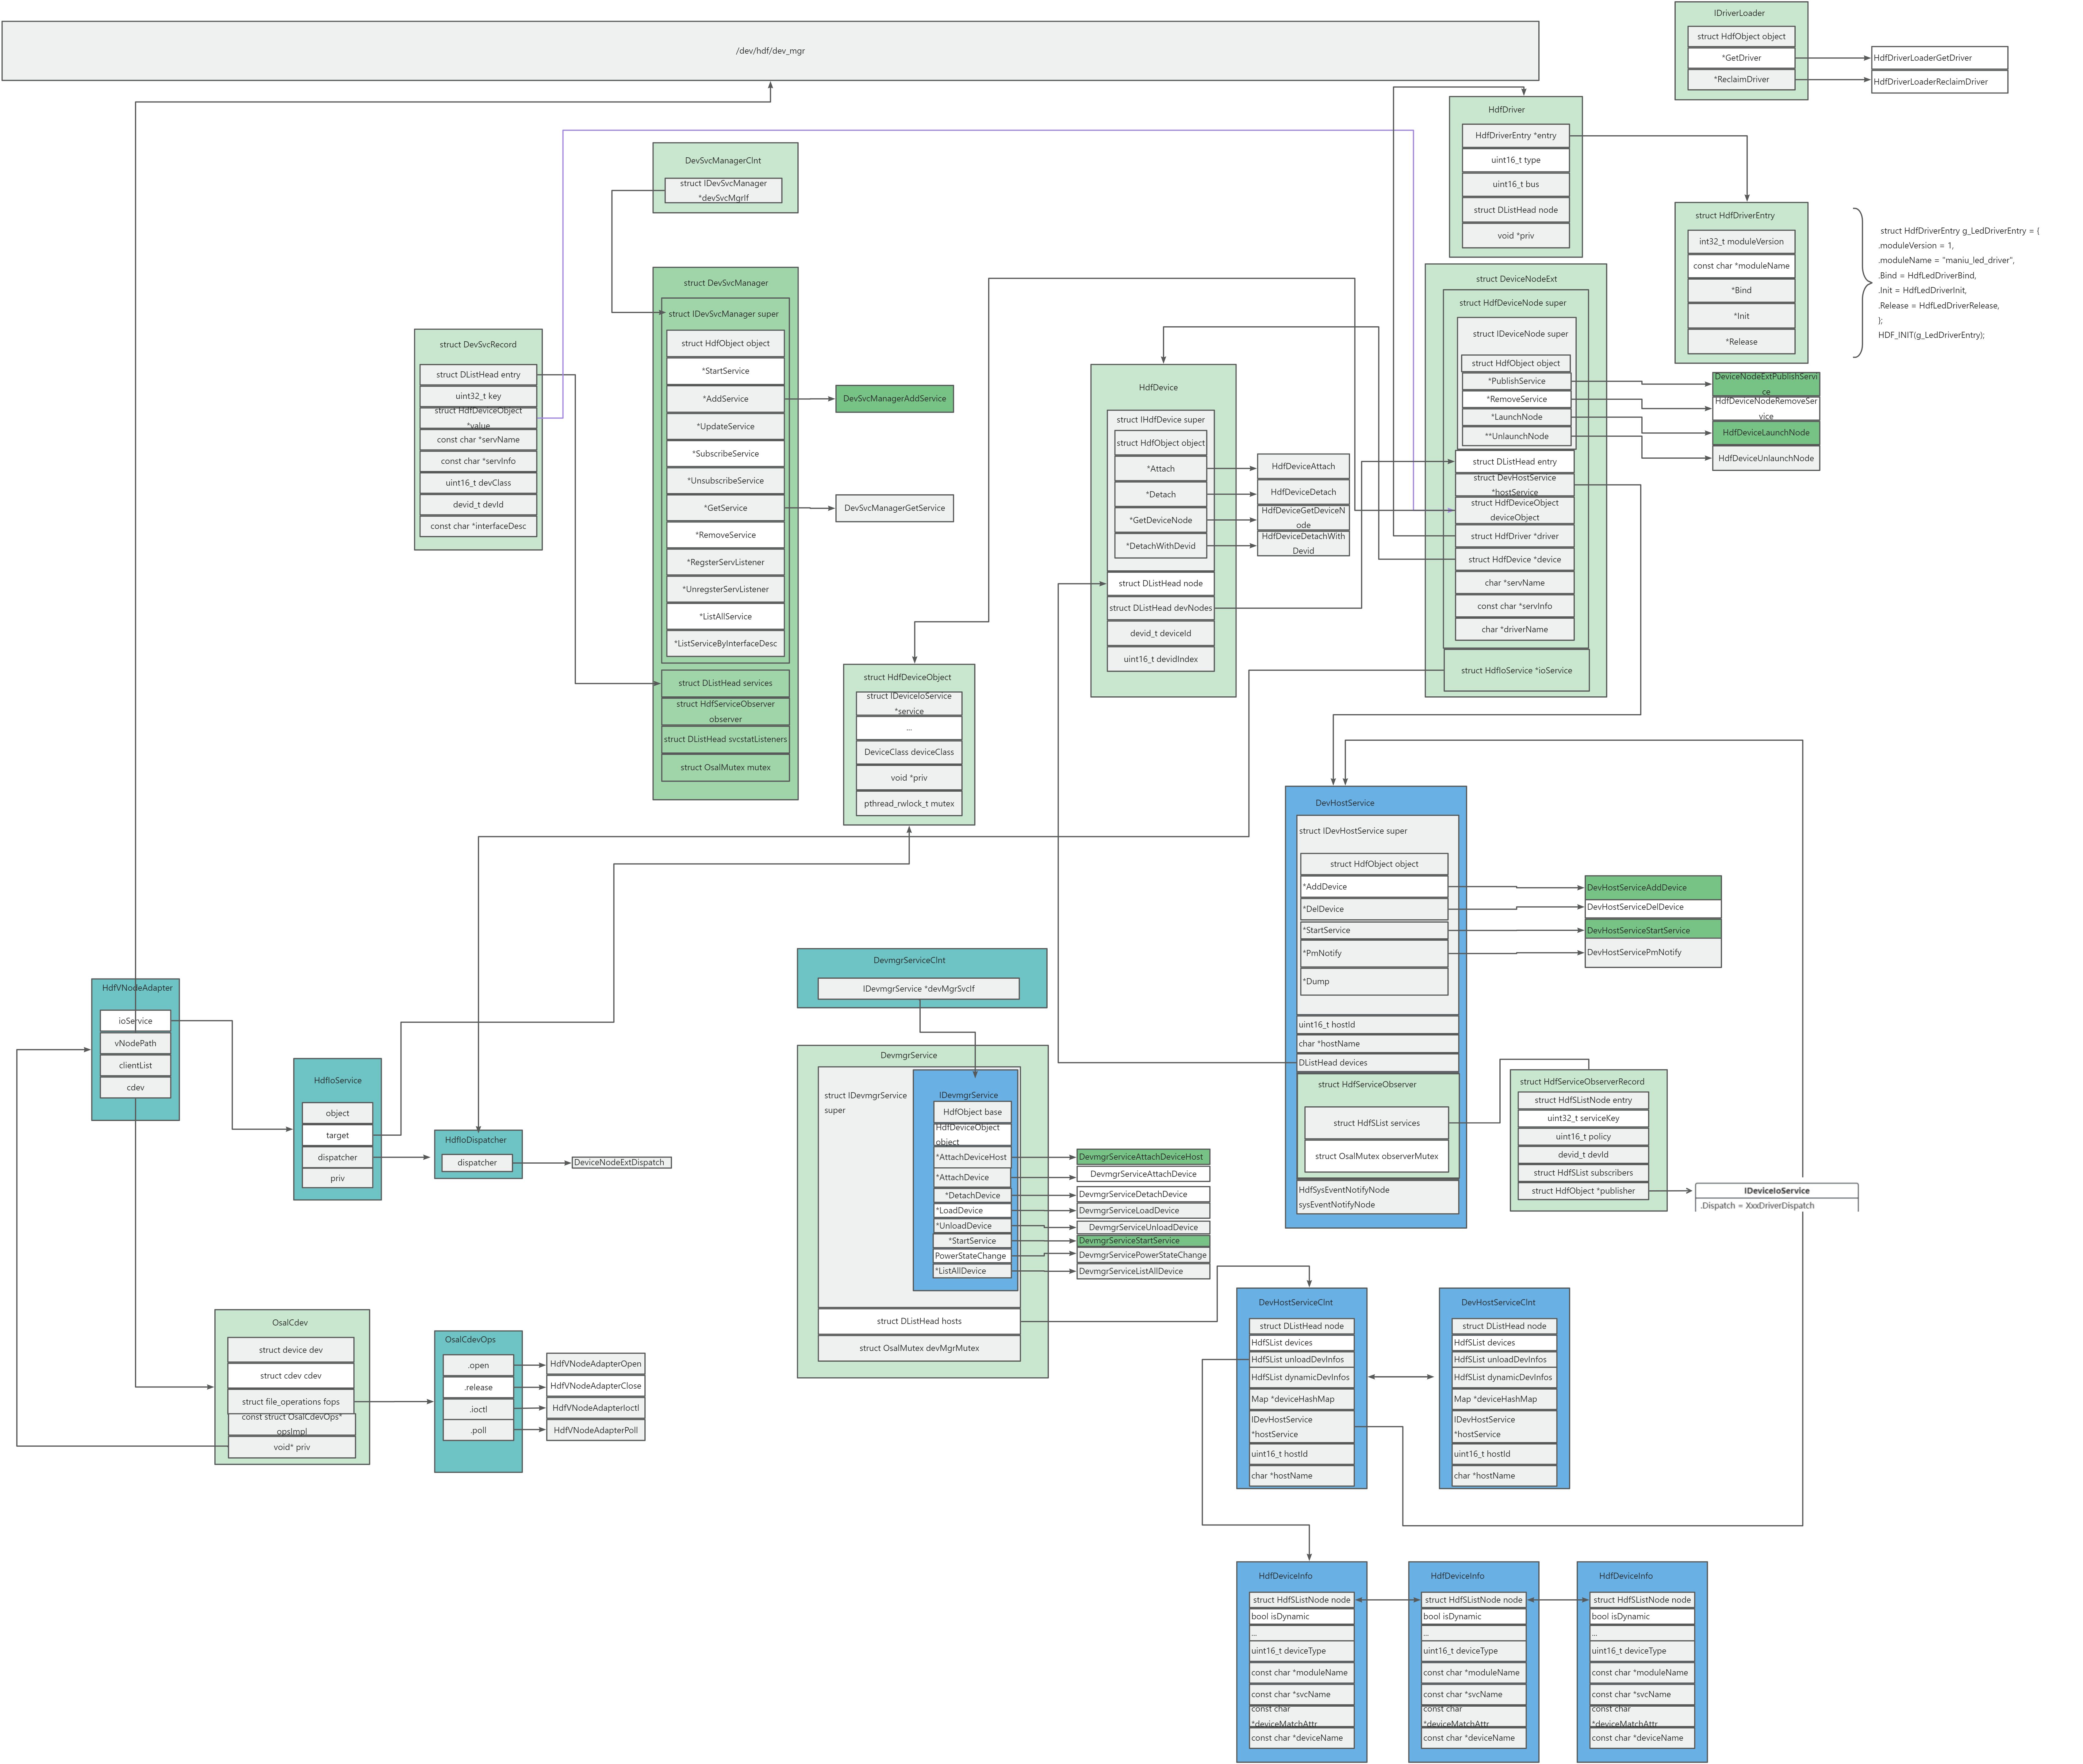Click the HdfDeviceAttach function box
The image size is (2083, 1764).
[x=1303, y=467]
